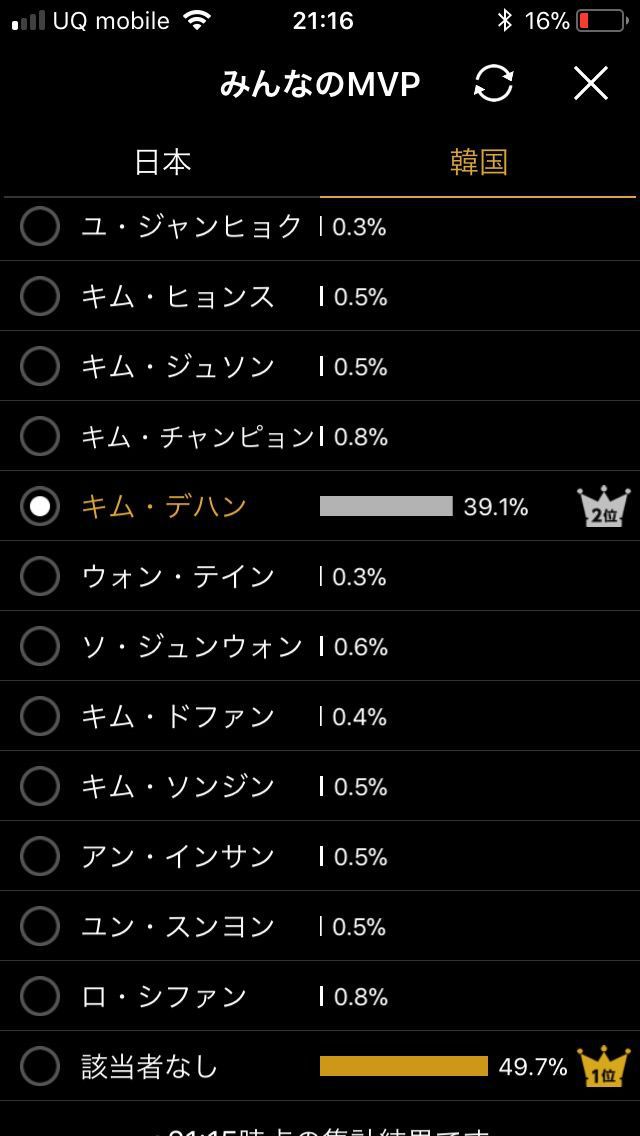Viewport: 640px width, 1136px height.
Task: Tap the キム・デハン player name
Action: click(164, 507)
